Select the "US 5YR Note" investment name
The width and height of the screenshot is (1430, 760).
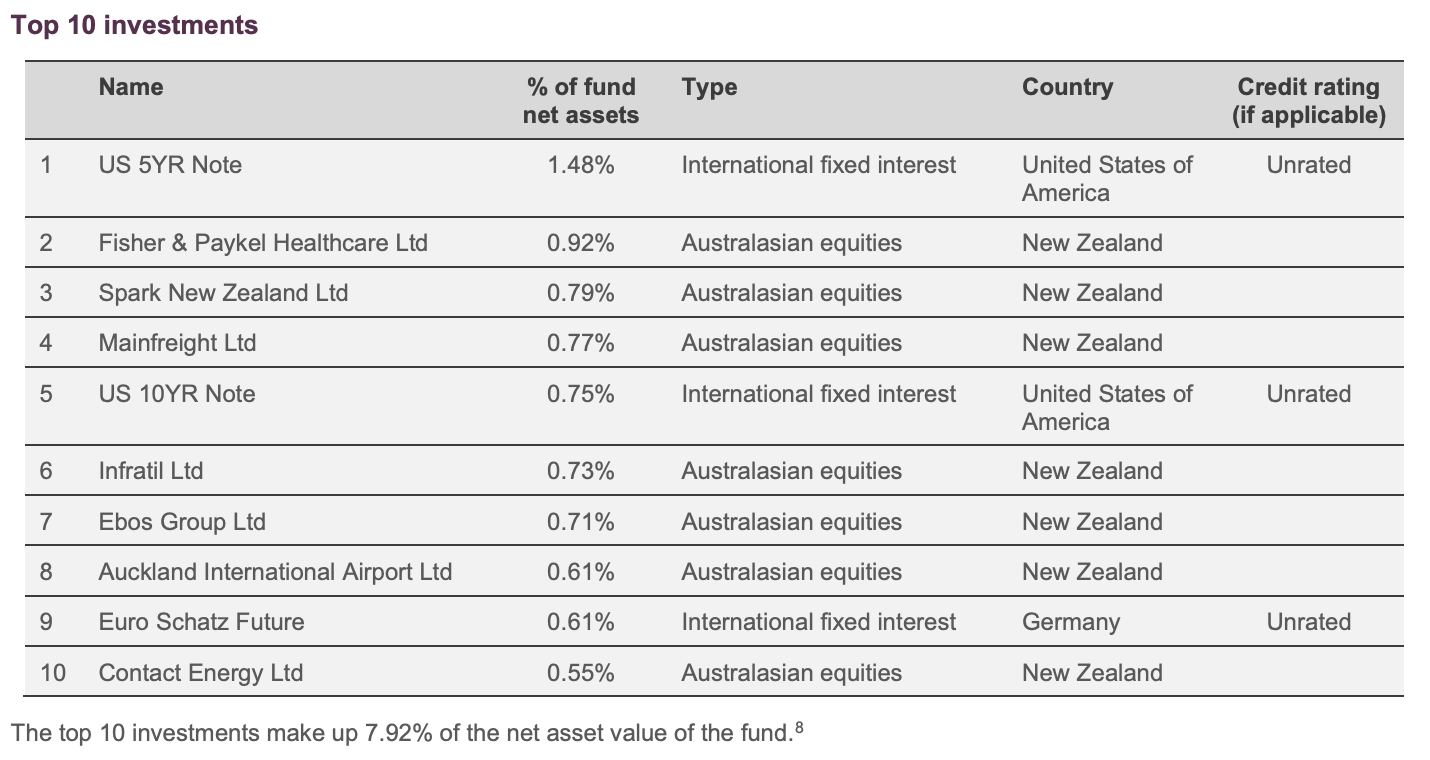click(170, 165)
